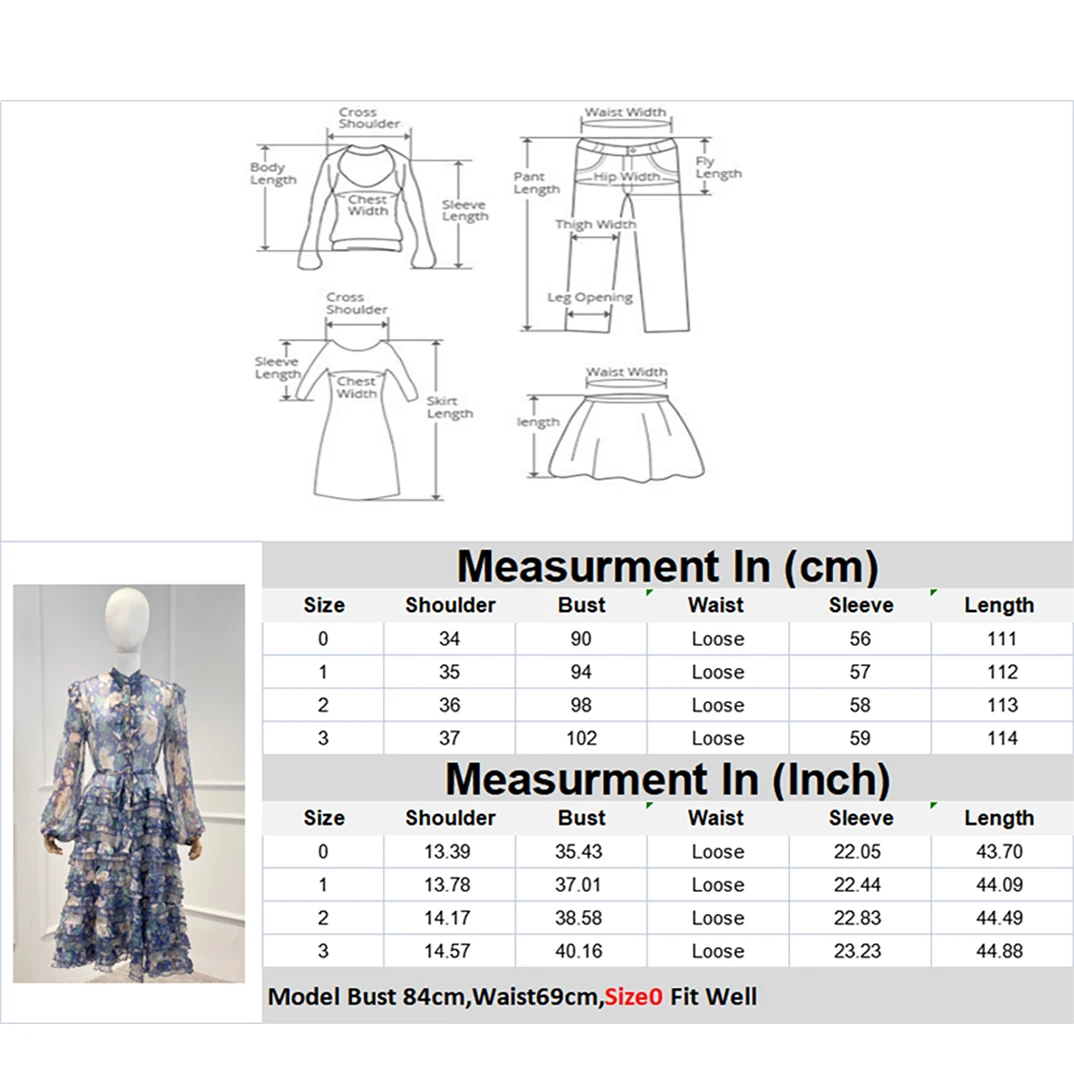The height and width of the screenshot is (1074, 1074).
Task: Select sleeve value 22.05 in inch table
Action: [858, 851]
